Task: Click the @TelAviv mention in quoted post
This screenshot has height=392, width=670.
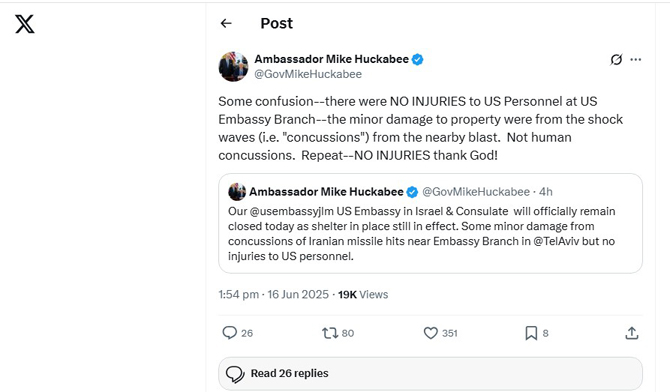Action: click(x=556, y=241)
